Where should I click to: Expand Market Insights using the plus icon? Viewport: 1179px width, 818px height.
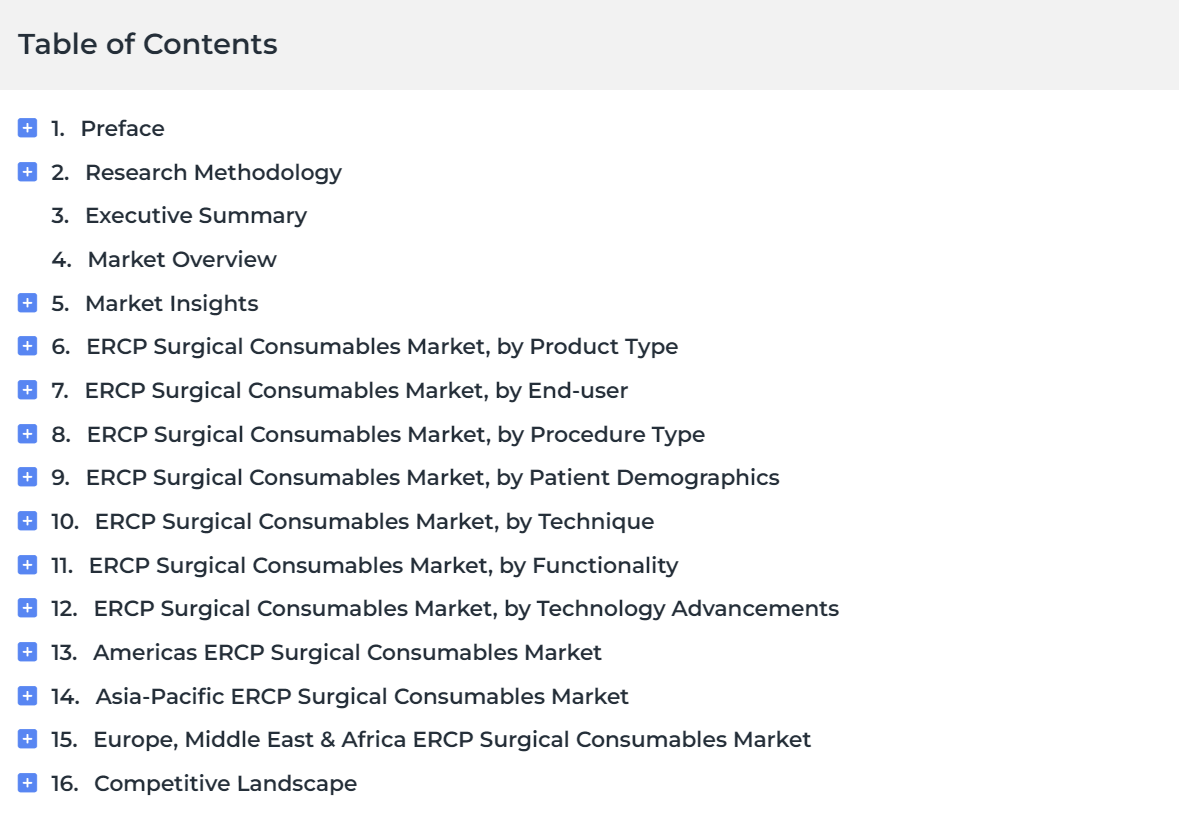(27, 303)
